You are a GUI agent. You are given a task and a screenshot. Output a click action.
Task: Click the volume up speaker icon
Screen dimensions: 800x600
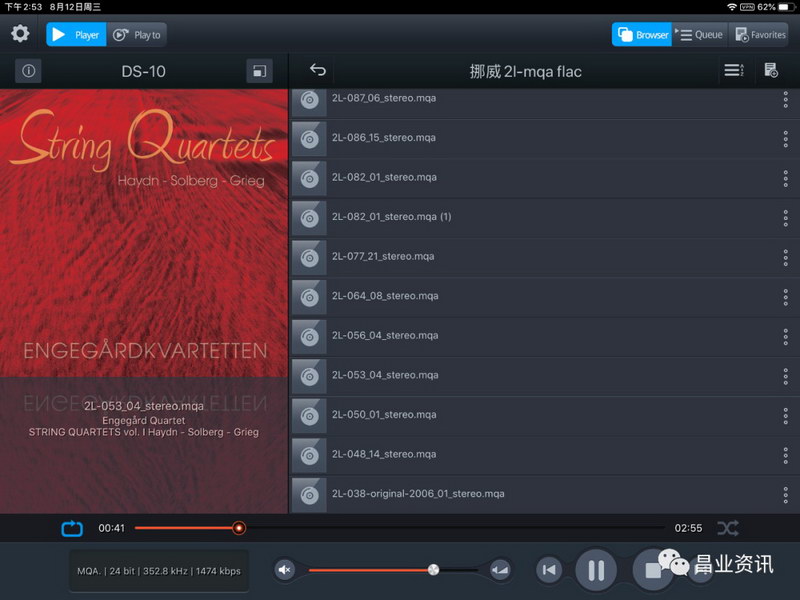(x=500, y=570)
